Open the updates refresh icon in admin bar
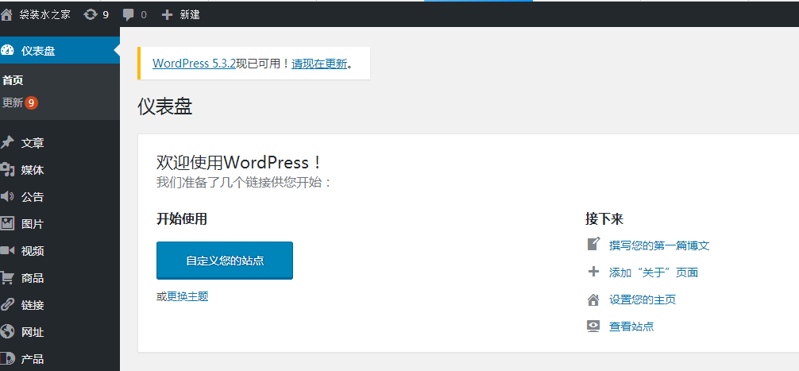 (x=90, y=15)
